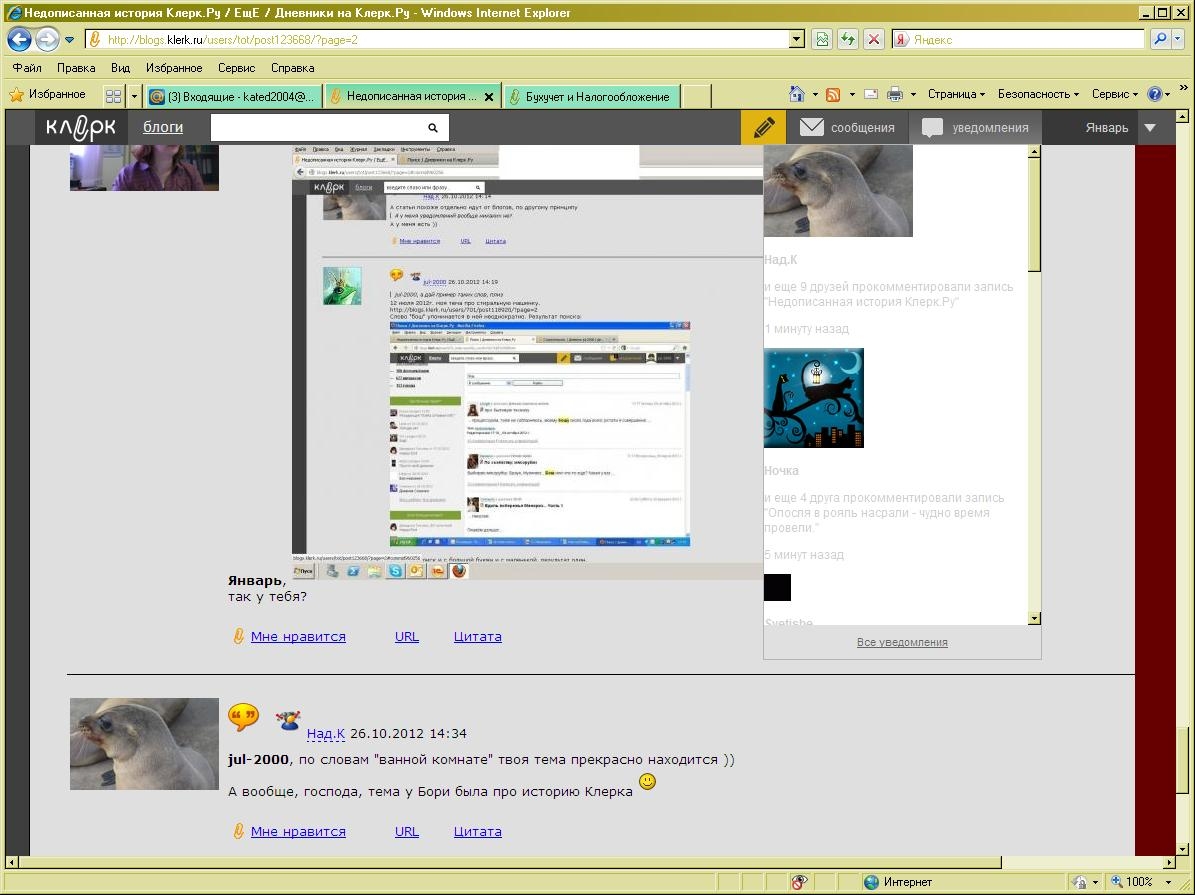This screenshot has width=1195, height=895.
Task: Click the Клерк site logo
Action: pyautogui.click(x=81, y=127)
